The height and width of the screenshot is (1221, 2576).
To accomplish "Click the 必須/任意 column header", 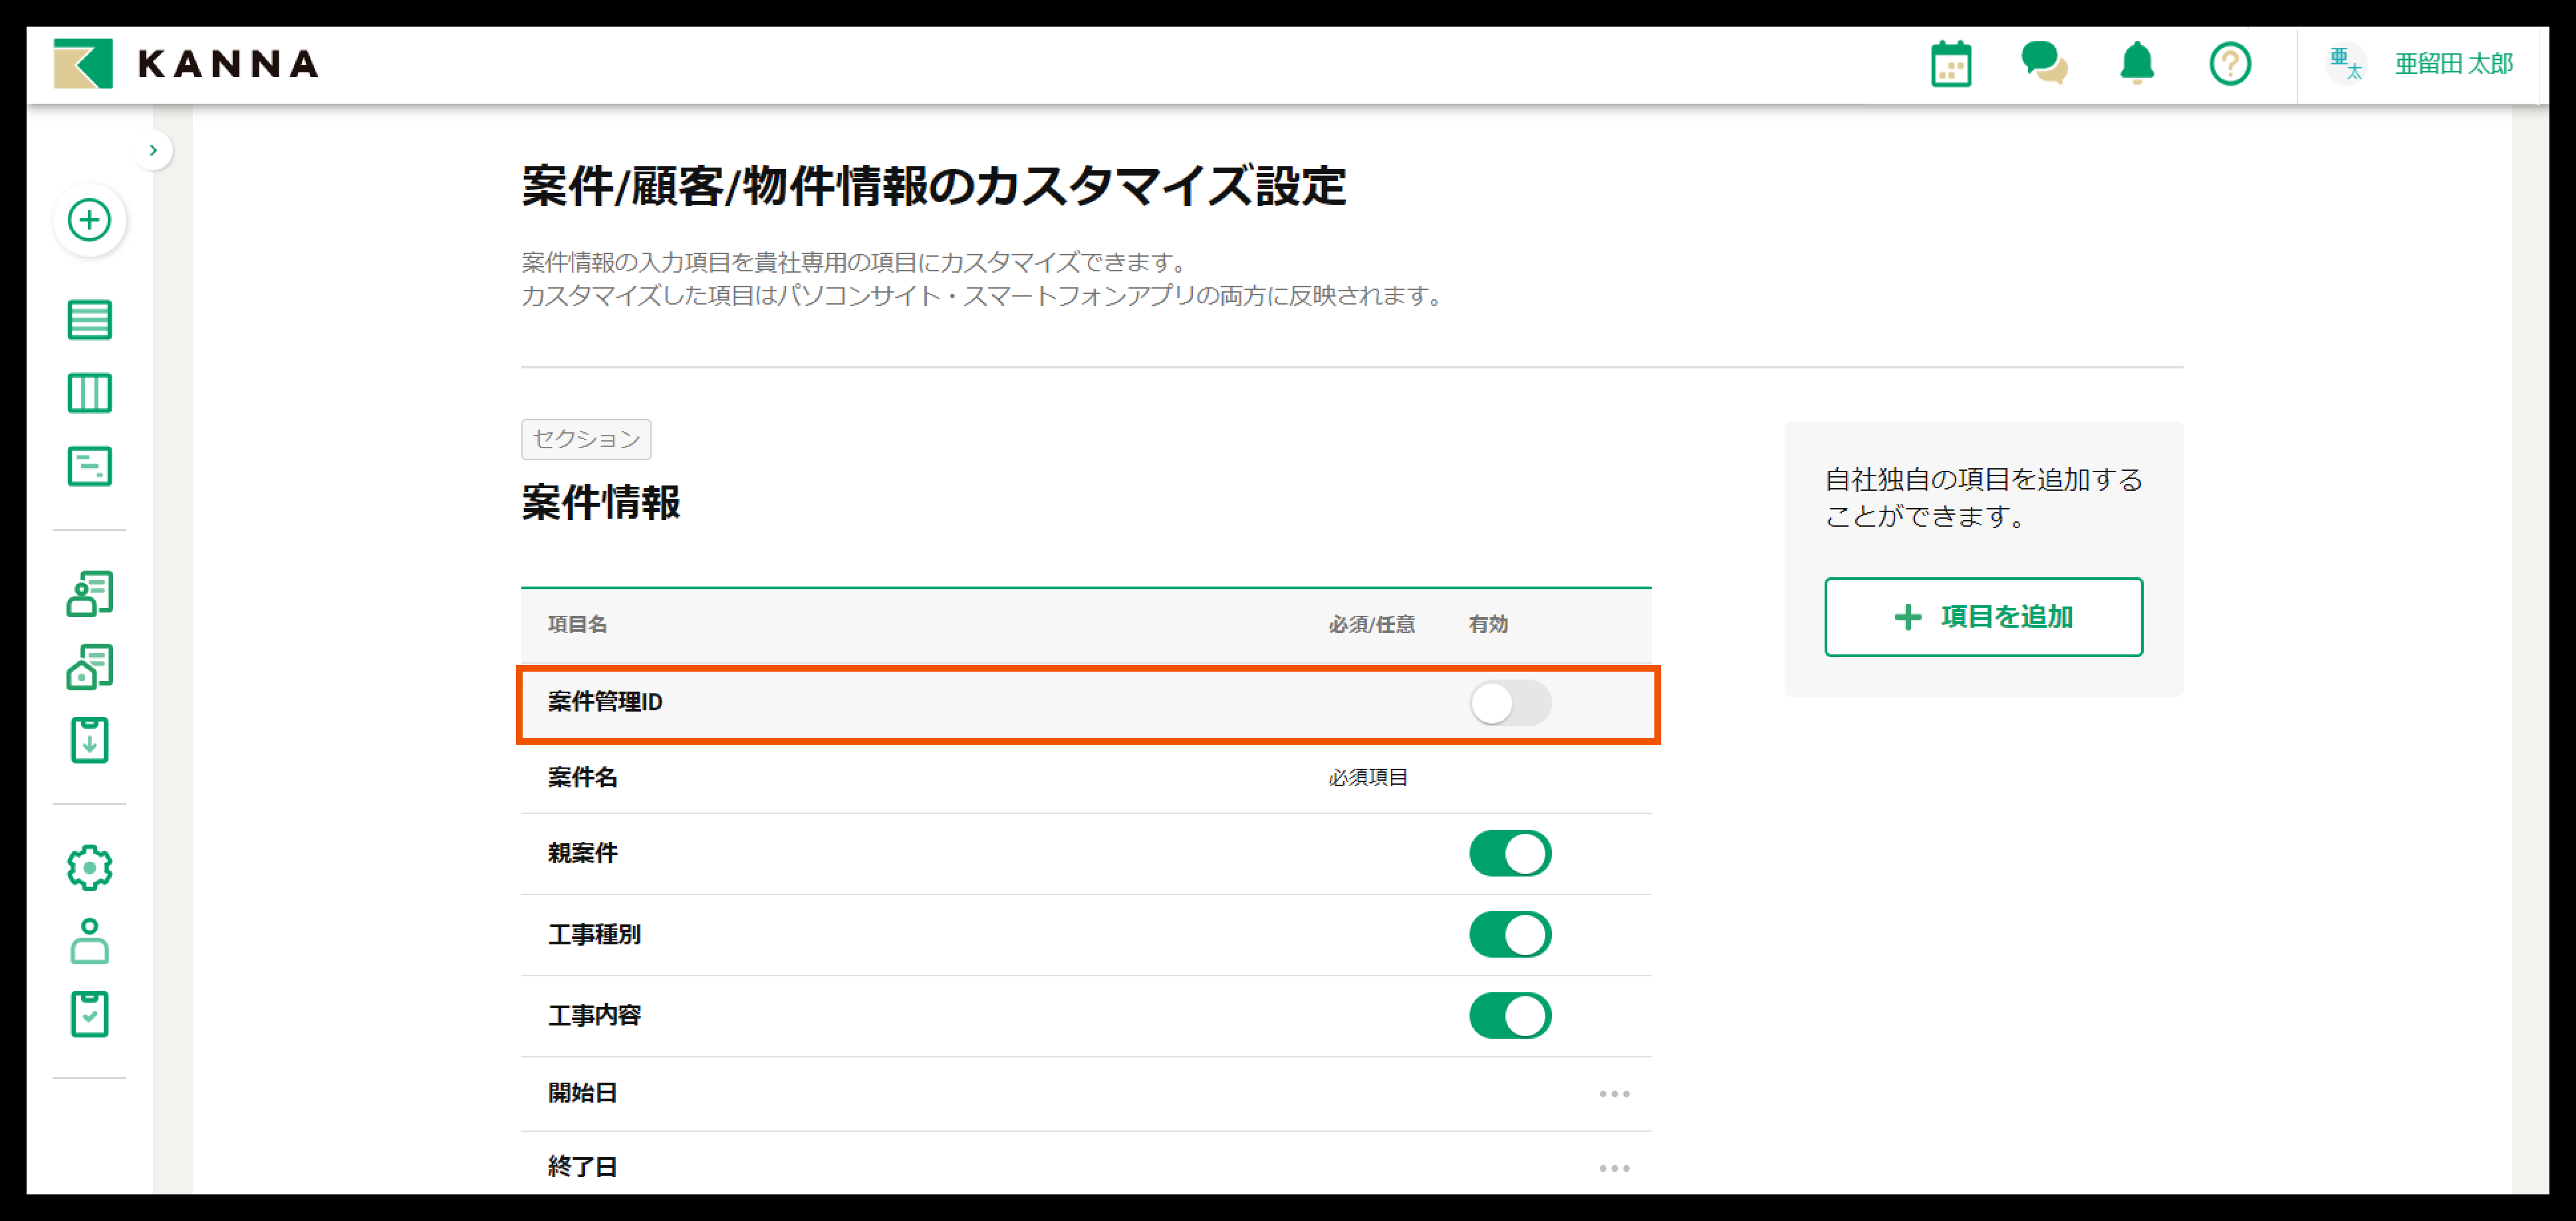I will click(x=1371, y=624).
